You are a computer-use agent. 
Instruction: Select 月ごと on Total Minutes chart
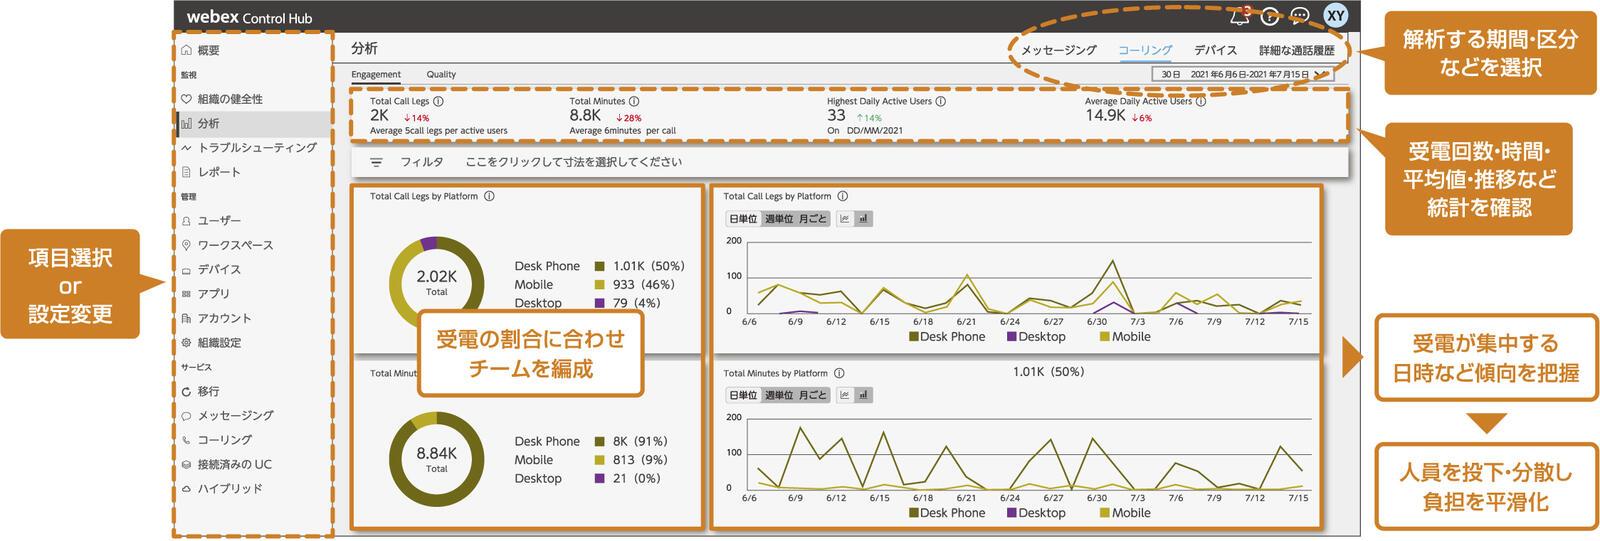pyautogui.click(x=812, y=395)
